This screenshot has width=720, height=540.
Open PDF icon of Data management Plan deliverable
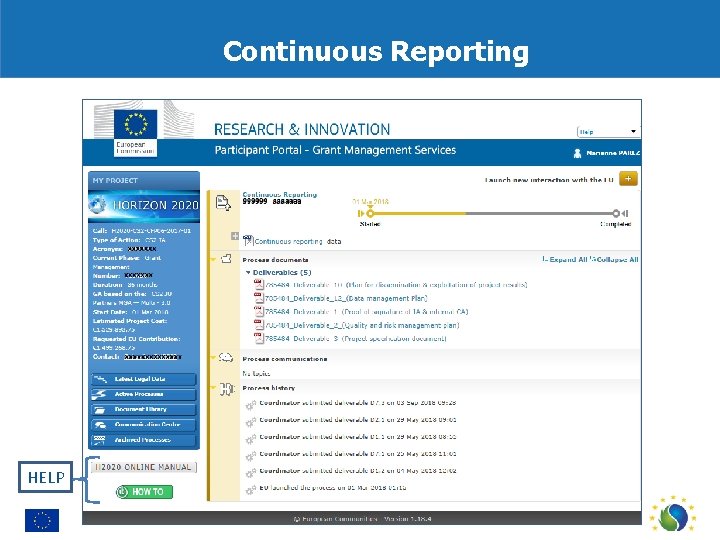pos(259,298)
